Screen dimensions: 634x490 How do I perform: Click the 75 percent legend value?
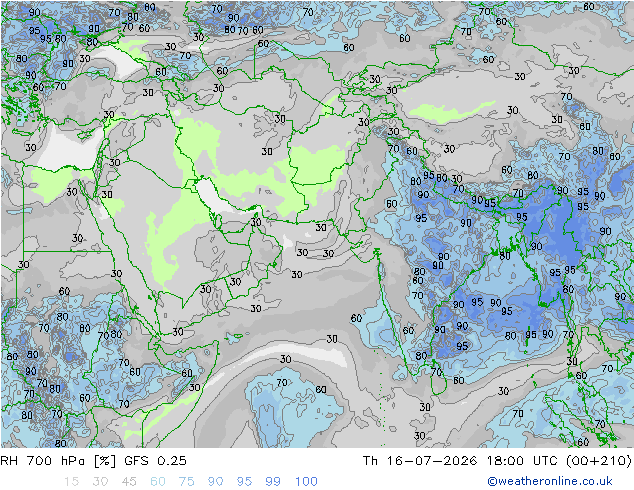186,482
